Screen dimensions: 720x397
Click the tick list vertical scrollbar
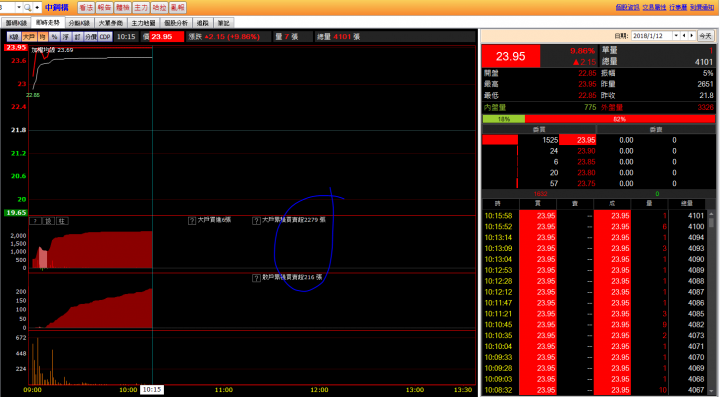pyautogui.click(x=711, y=303)
